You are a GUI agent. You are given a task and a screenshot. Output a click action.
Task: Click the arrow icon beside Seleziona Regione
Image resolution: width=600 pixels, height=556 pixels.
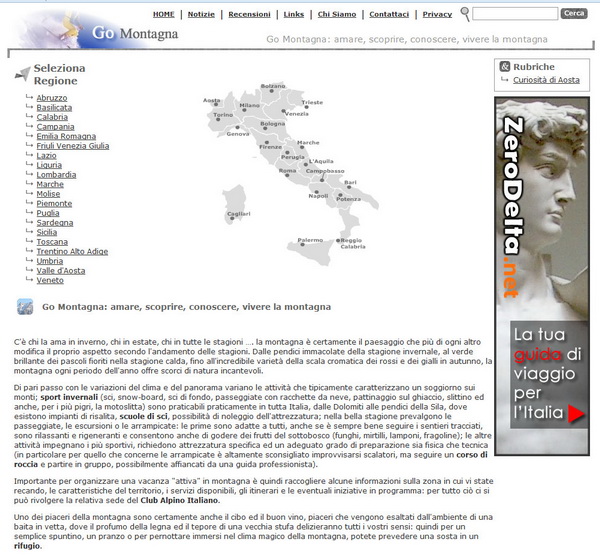click(x=23, y=74)
